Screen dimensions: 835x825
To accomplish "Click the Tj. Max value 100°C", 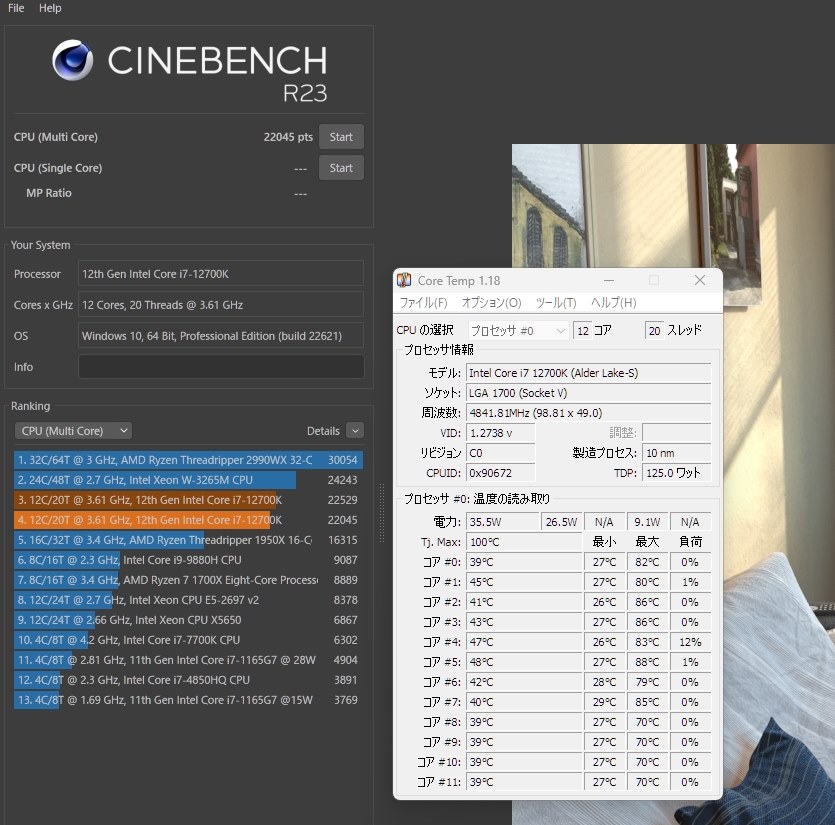I will (x=524, y=542).
